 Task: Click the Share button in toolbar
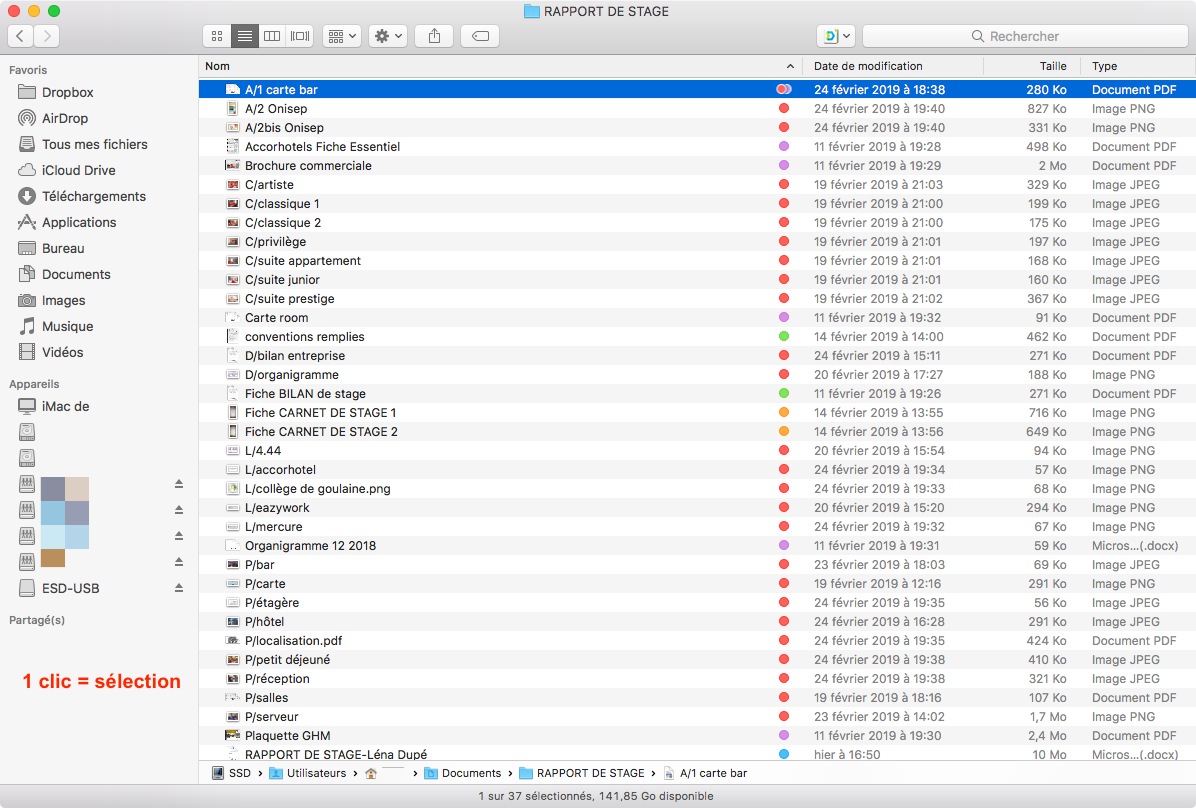434,36
